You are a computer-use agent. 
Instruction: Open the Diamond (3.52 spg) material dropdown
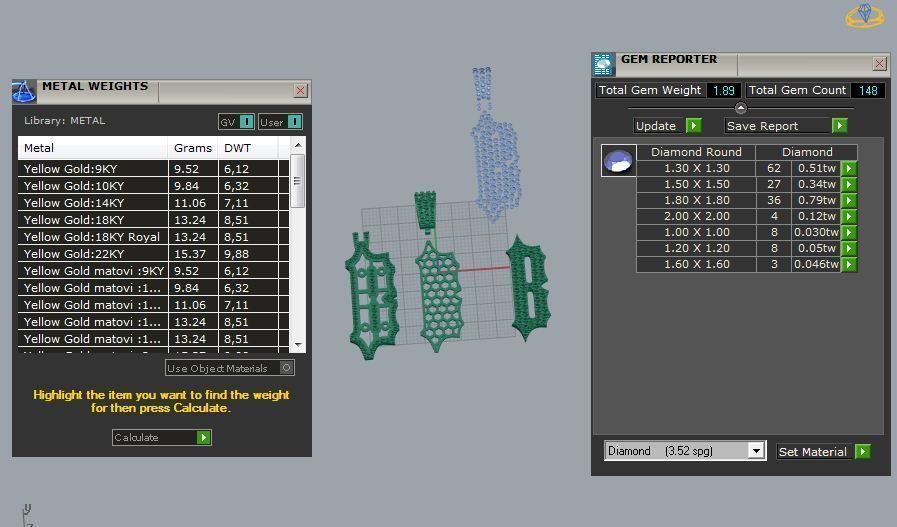756,451
